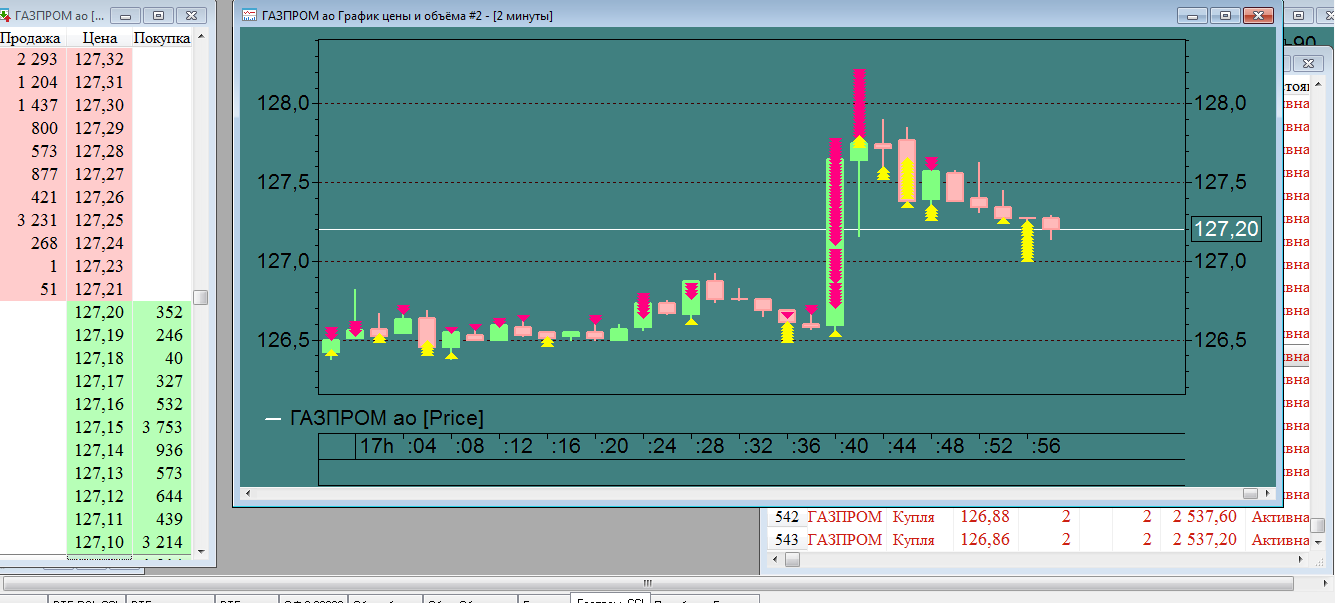Click the :40 label on time axis
The width and height of the screenshot is (1335, 603).
point(853,446)
